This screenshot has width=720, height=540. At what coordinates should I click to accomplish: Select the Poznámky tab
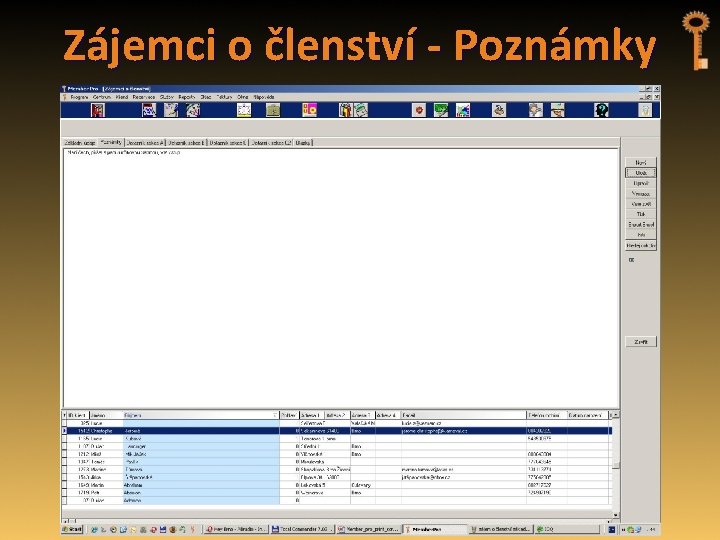111,142
